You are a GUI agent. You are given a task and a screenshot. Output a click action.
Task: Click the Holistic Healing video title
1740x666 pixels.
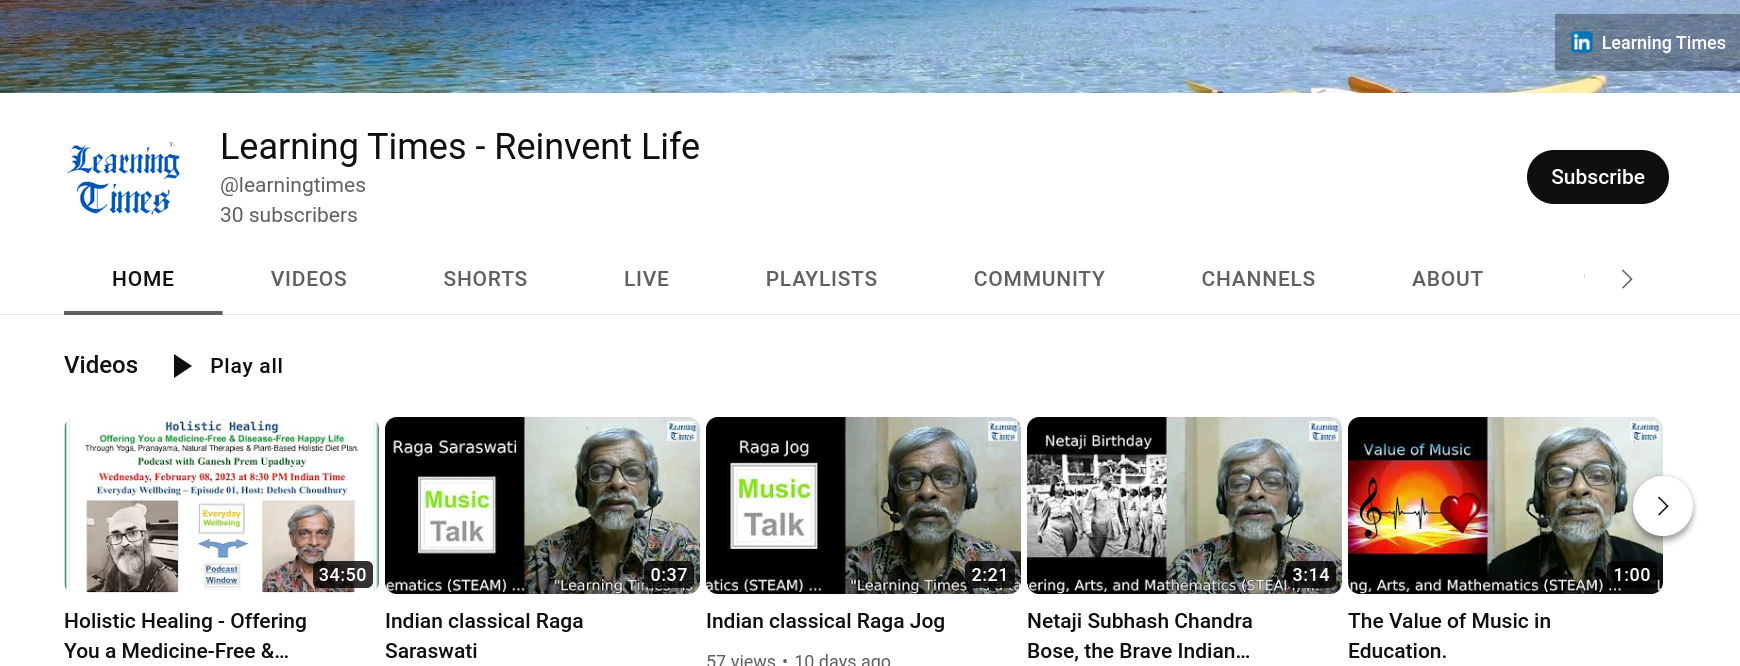pos(186,636)
